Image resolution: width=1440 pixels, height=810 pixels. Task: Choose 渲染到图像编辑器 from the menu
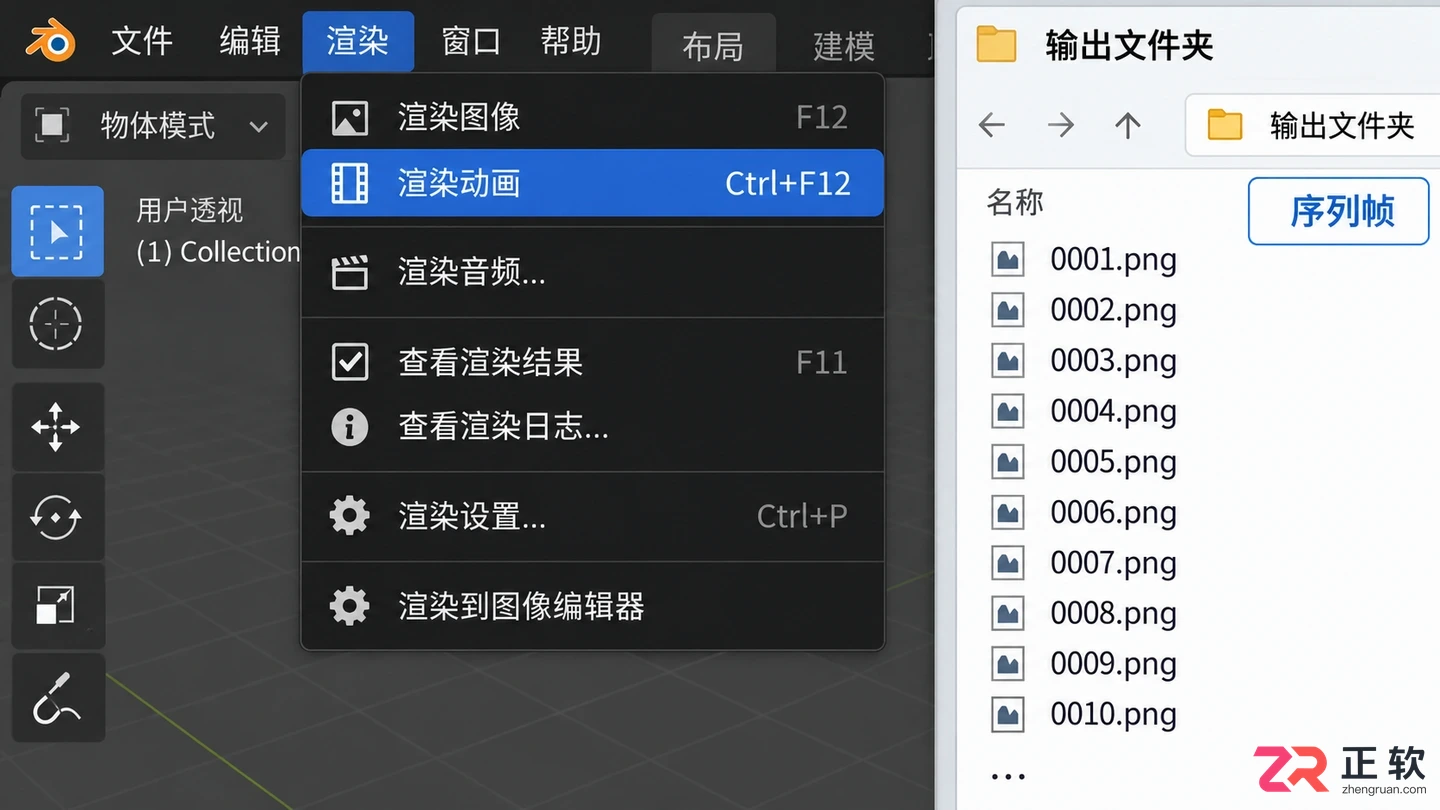tap(592, 606)
